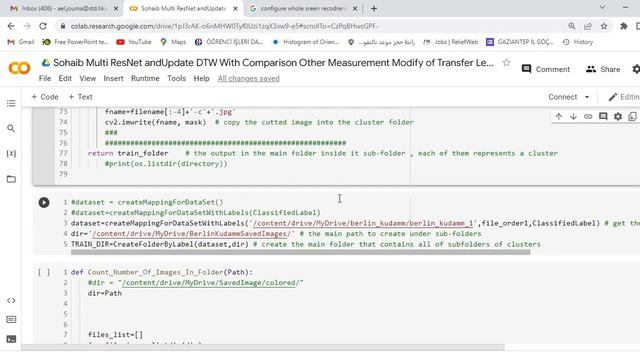Open the browser zoom indicator
Screen dimensions: 640x360
coord(571,26)
